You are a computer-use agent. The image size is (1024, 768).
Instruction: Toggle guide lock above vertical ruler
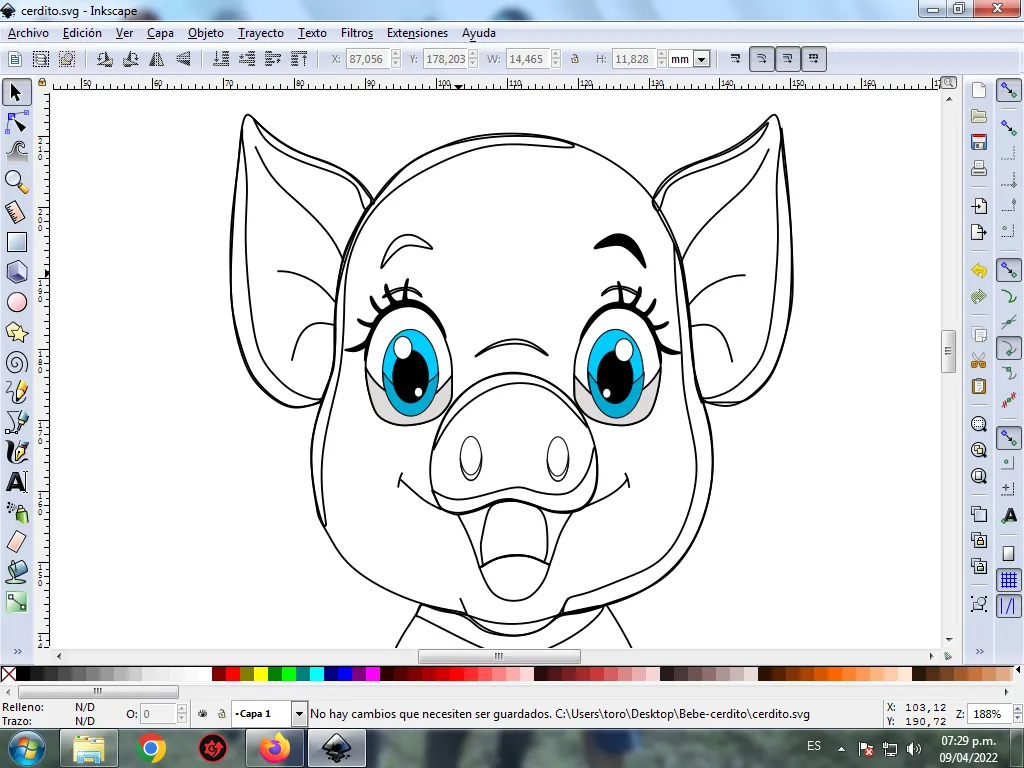coord(42,82)
